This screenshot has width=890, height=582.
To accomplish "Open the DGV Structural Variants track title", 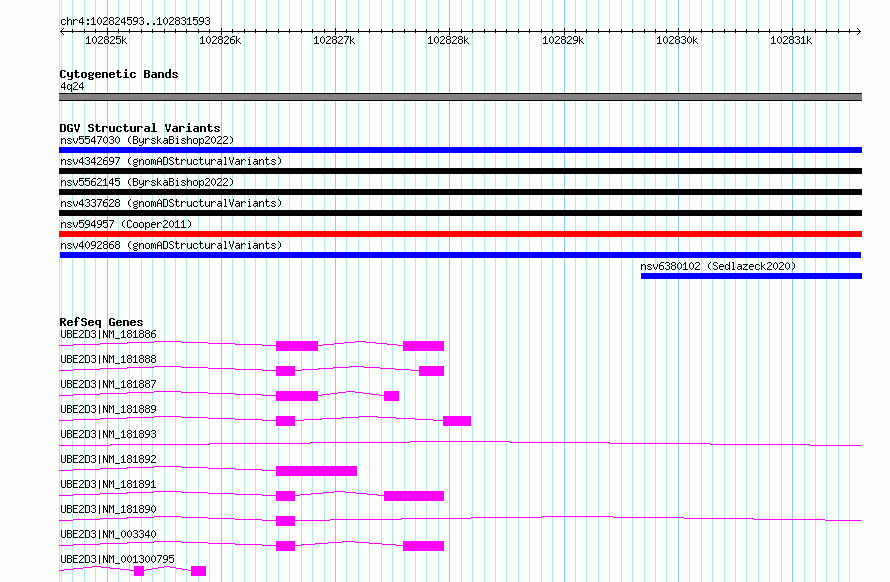I will click(x=140, y=128).
